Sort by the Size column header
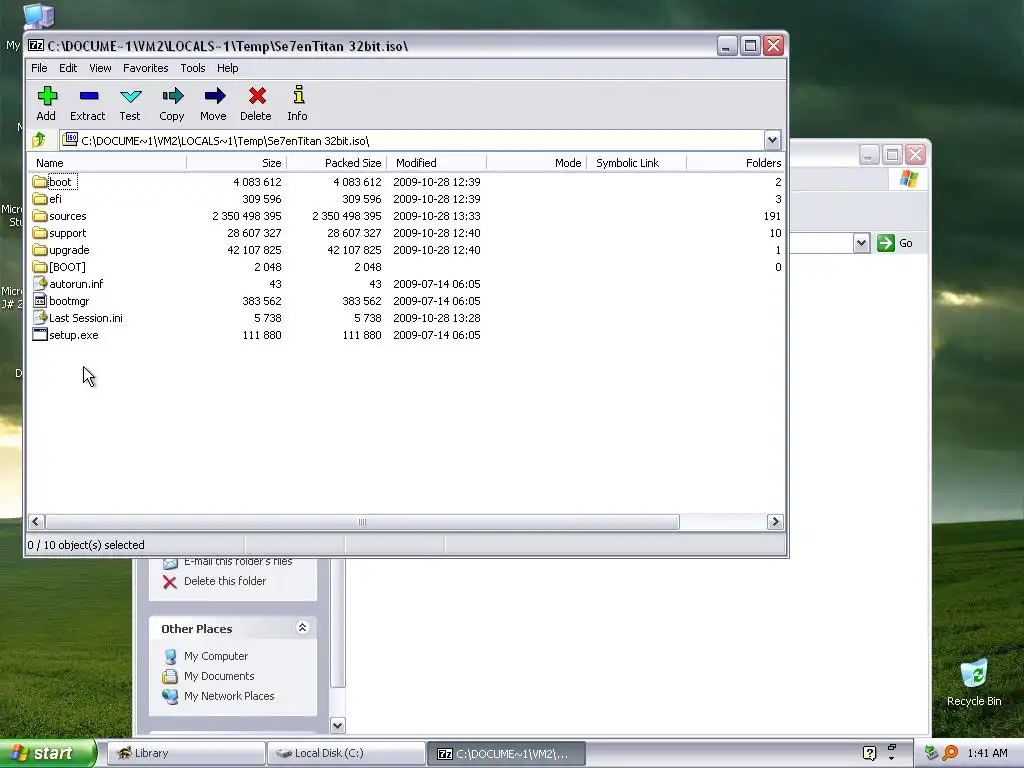Screen dimensions: 1024x768 coord(236,163)
